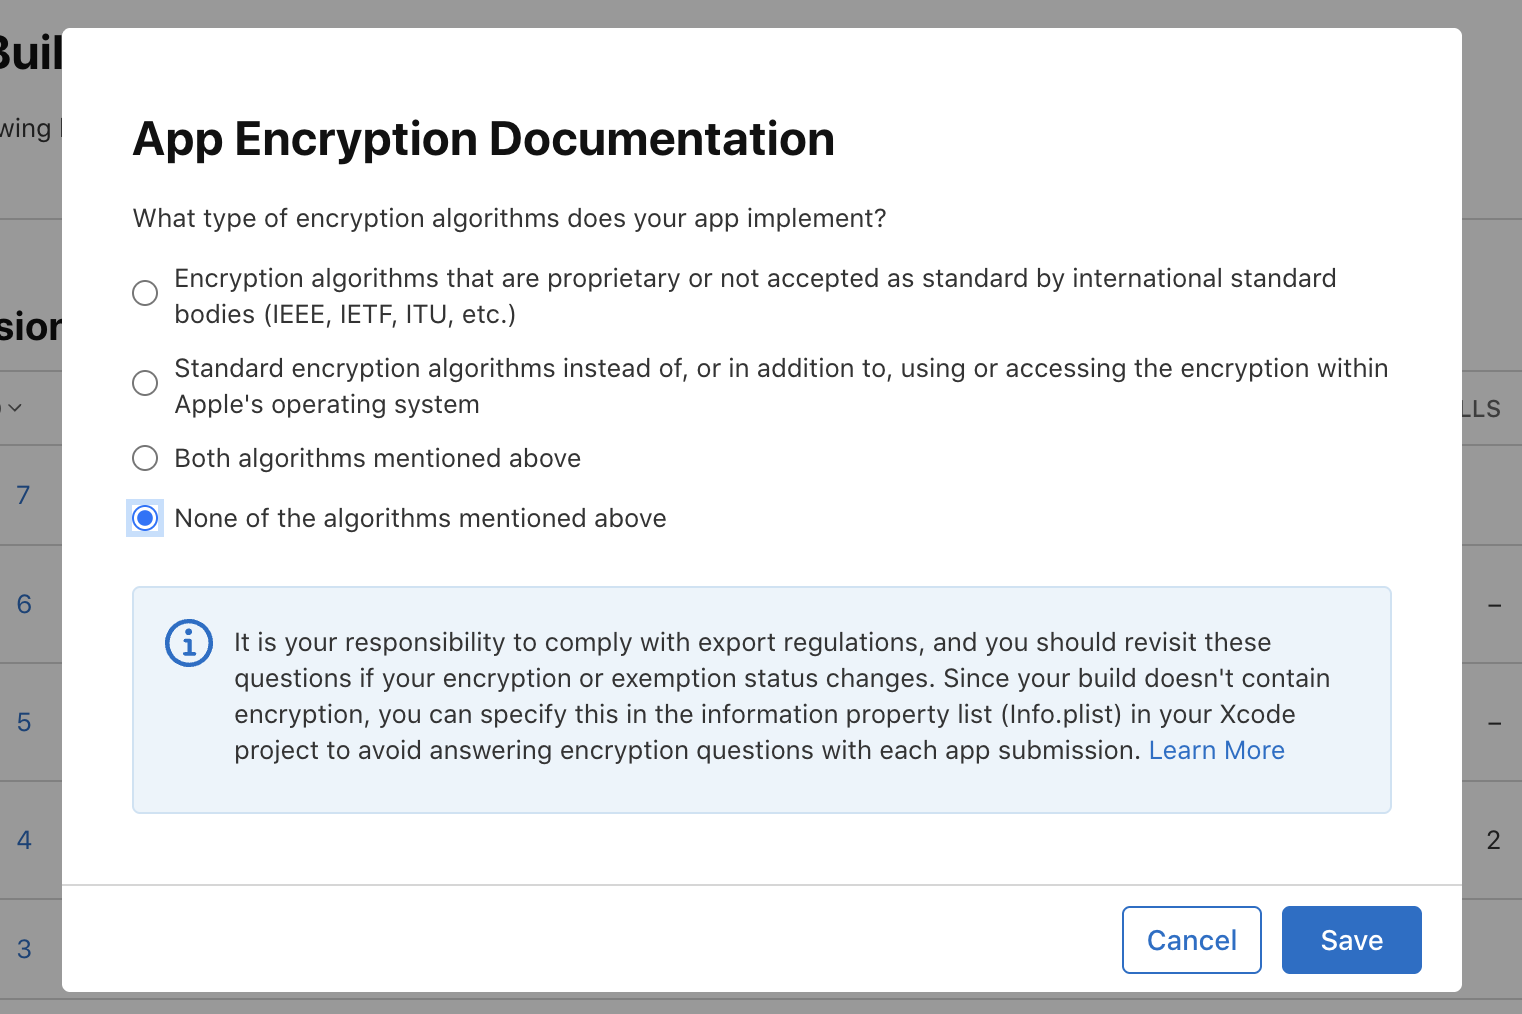Open build 7 in the background list
Image resolution: width=1522 pixels, height=1014 pixels.
(24, 495)
